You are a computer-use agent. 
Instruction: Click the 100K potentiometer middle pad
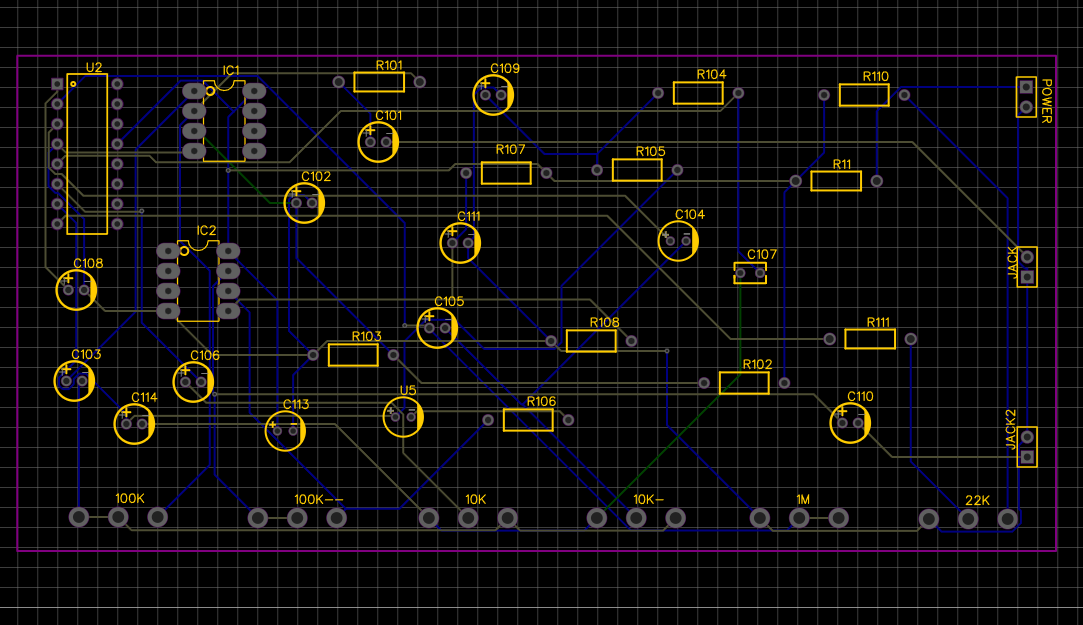click(x=118, y=517)
